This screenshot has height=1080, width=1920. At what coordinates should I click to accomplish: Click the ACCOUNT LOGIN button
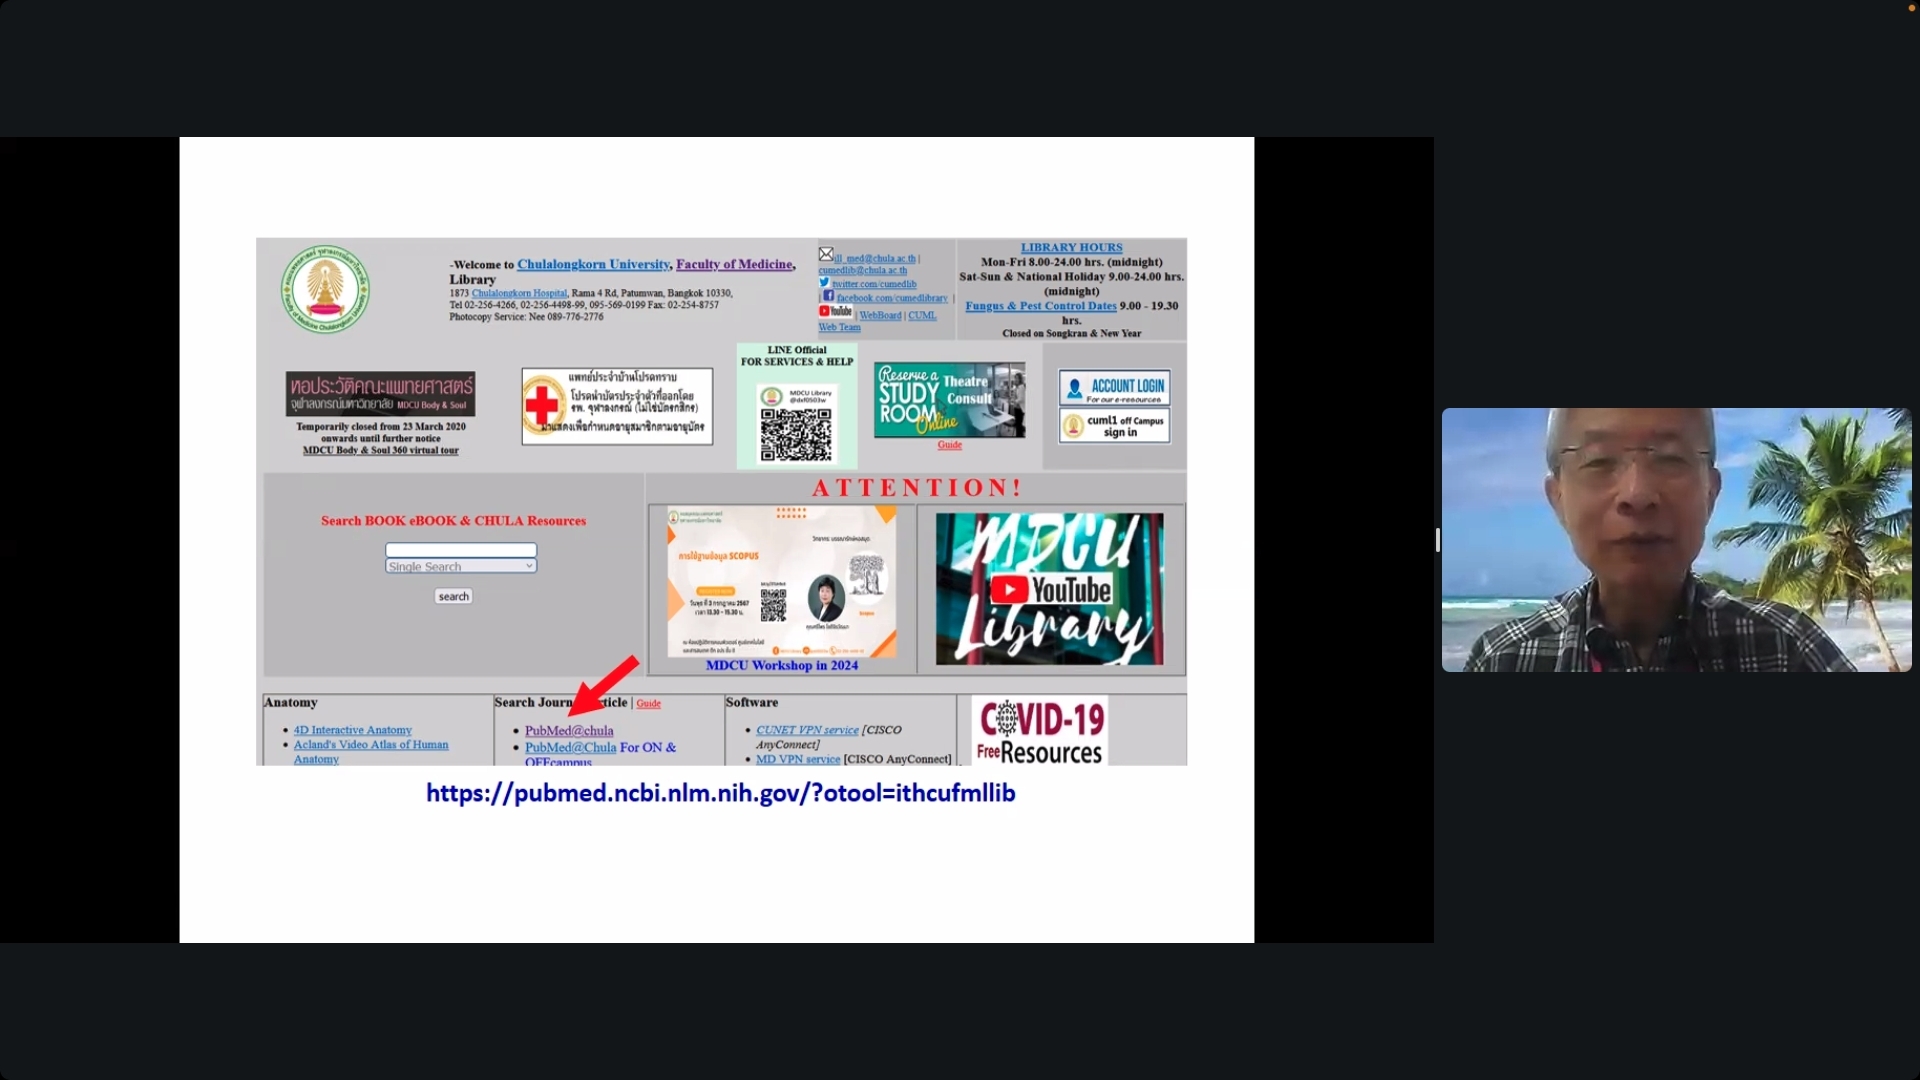click(1114, 388)
